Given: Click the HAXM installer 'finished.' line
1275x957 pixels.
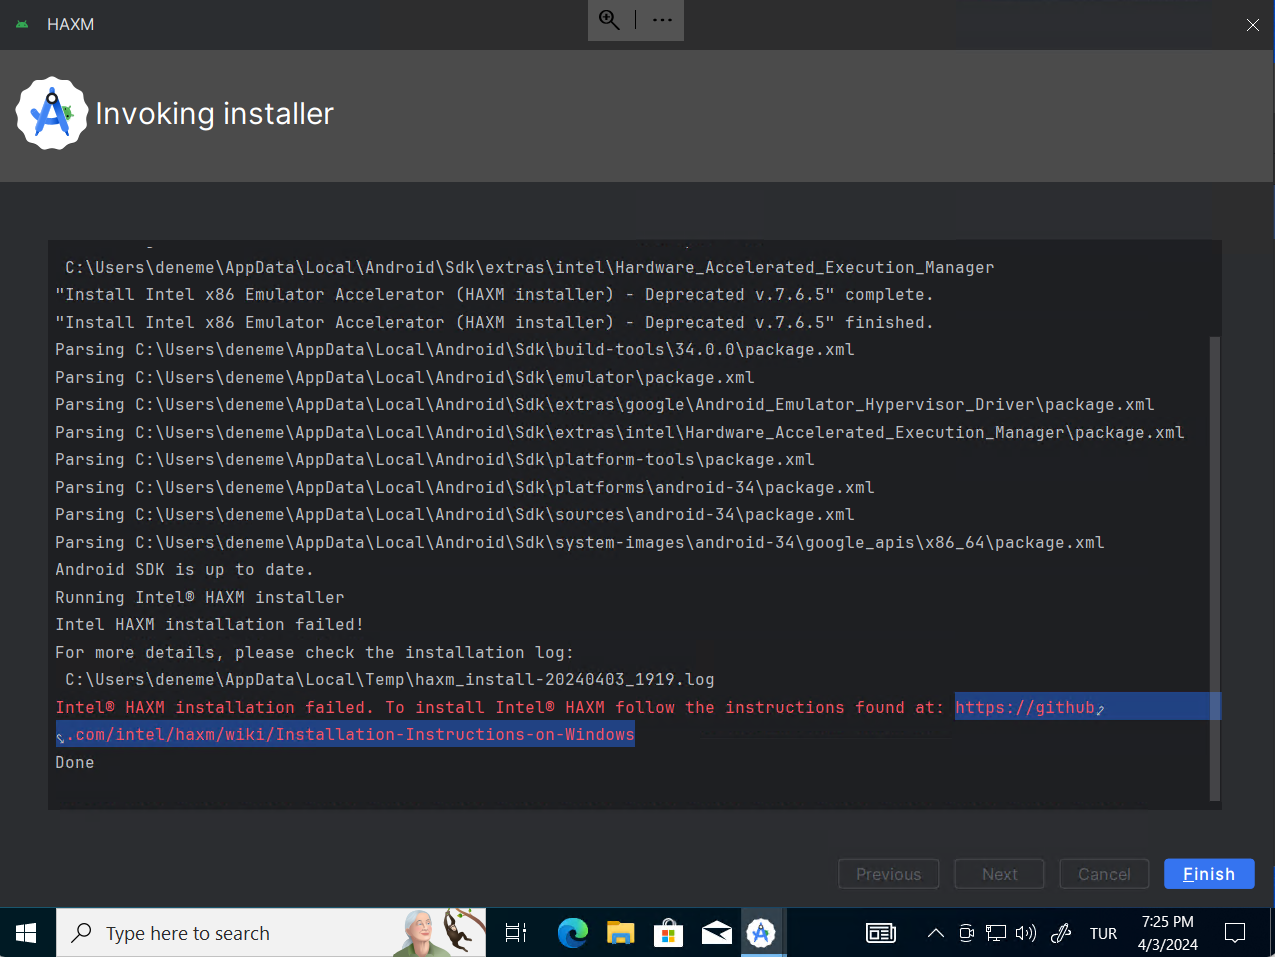Looking at the screenshot, I should click(x=495, y=322).
